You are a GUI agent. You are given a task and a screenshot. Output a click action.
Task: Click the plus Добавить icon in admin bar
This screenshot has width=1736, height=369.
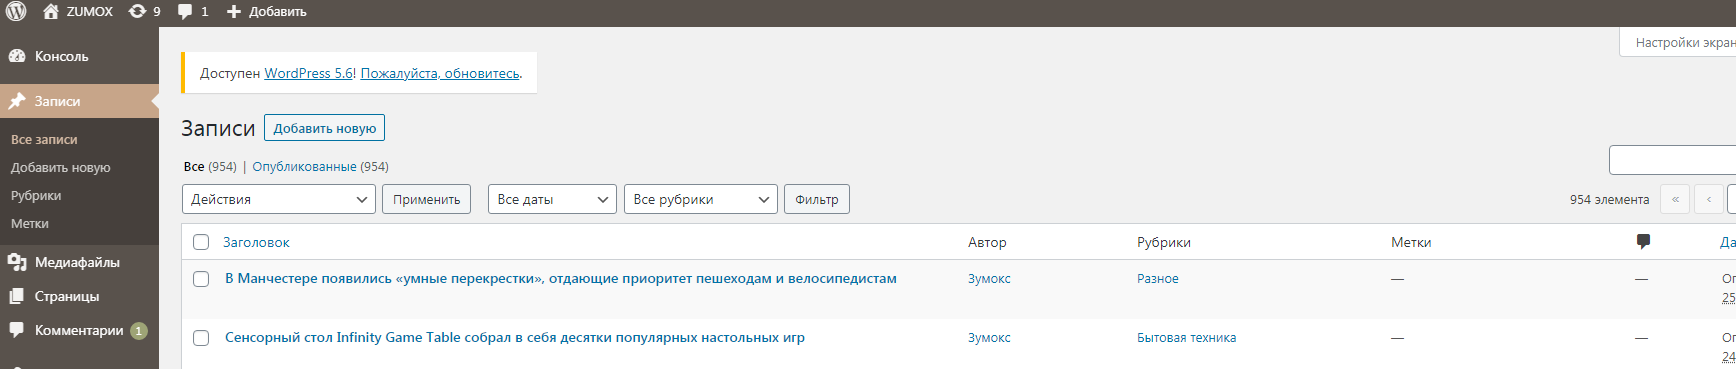click(x=234, y=12)
